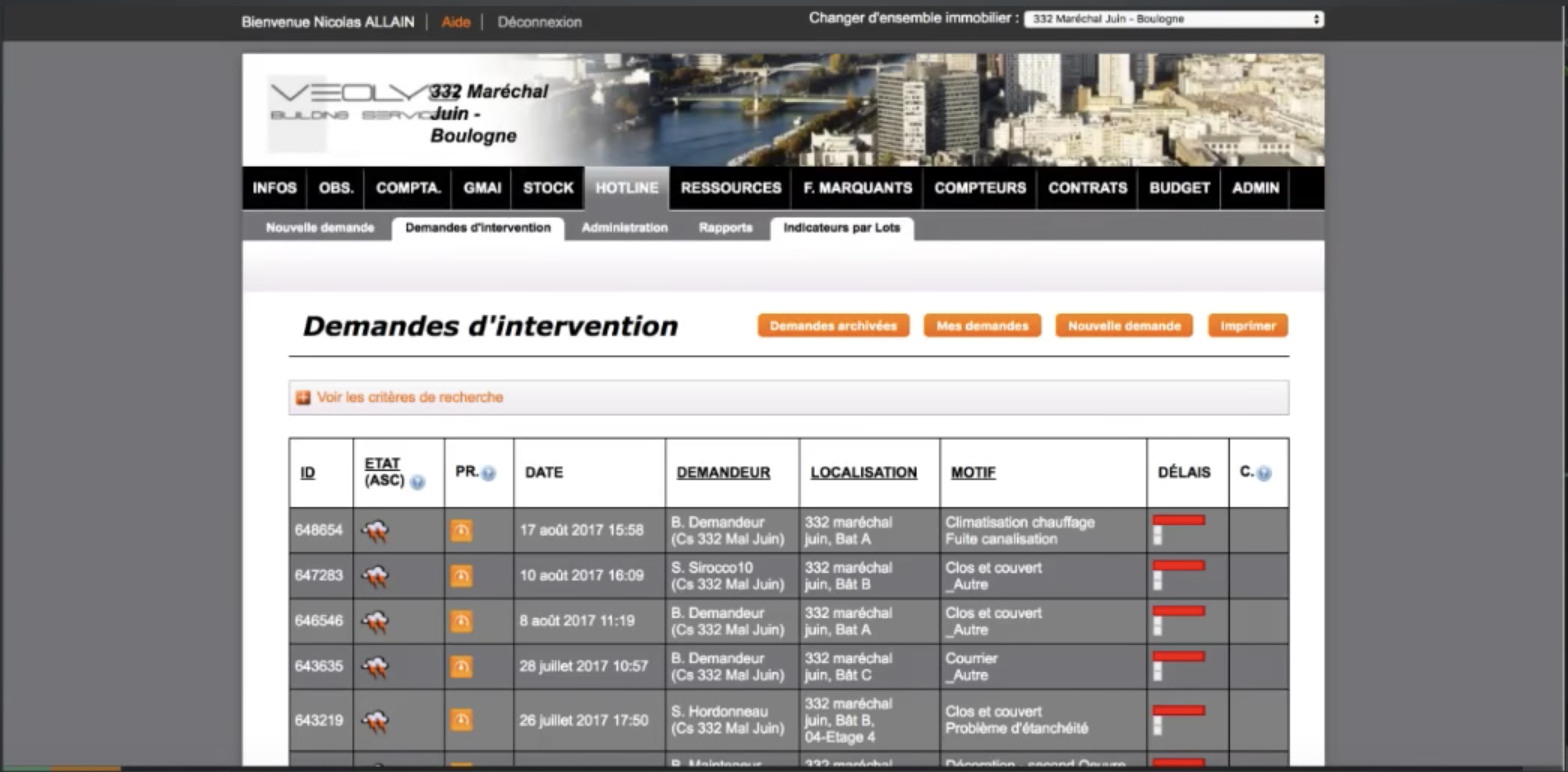Open the RESSOURCES menu
Viewport: 1568px width, 772px height.
(731, 188)
